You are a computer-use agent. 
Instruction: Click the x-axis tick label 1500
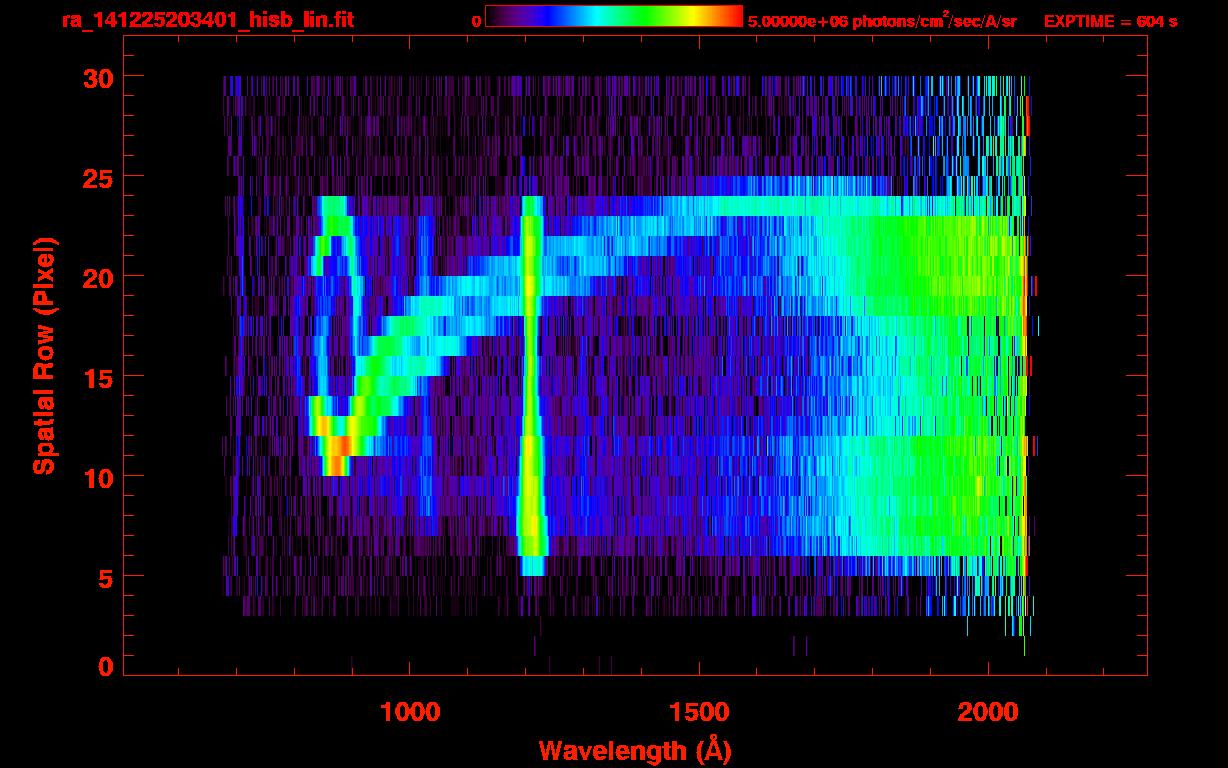pyautogui.click(x=699, y=712)
